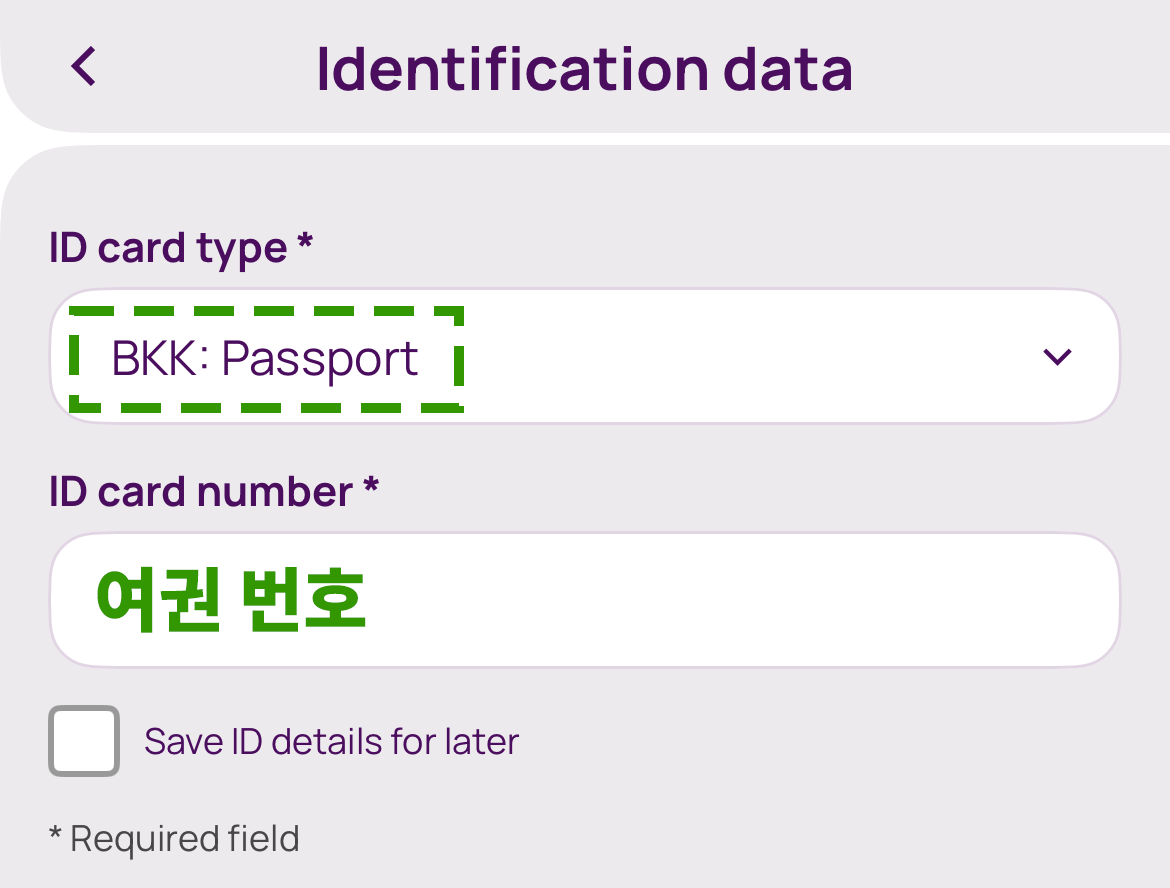Click the "ID card number" field label
Viewport: 1170px width, 888px height.
pos(200,491)
